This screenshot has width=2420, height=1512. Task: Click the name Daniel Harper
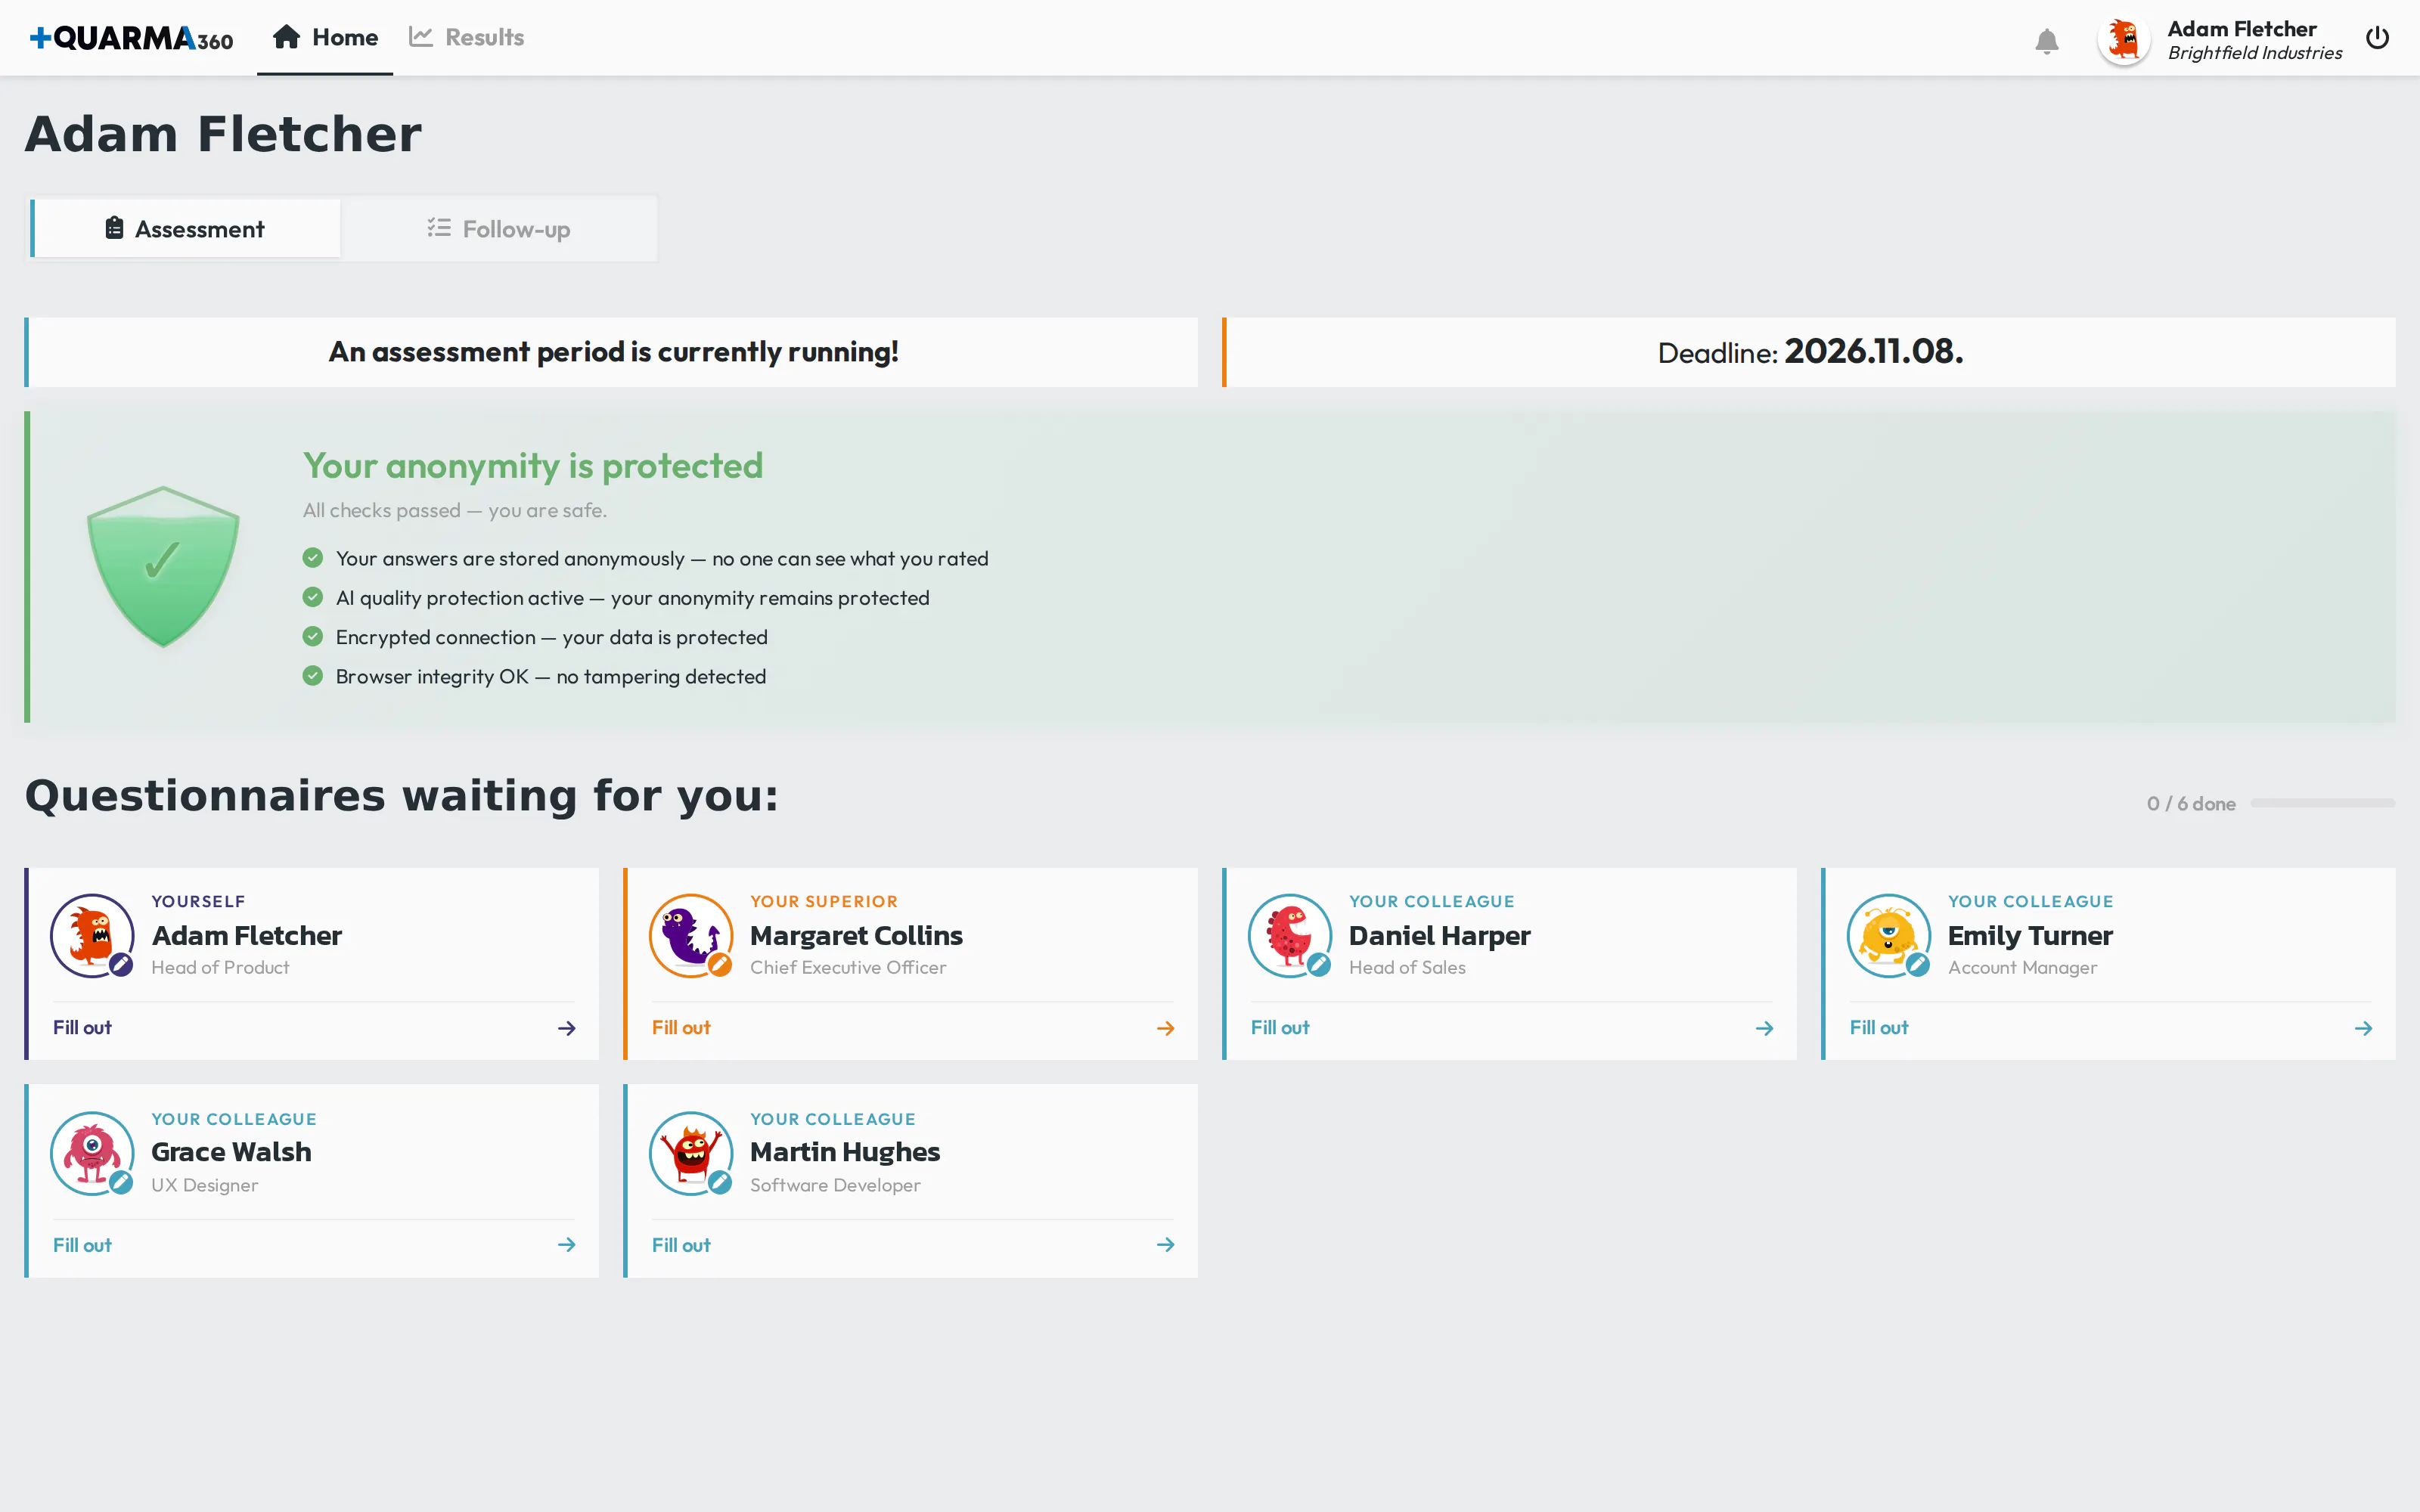(x=1439, y=936)
